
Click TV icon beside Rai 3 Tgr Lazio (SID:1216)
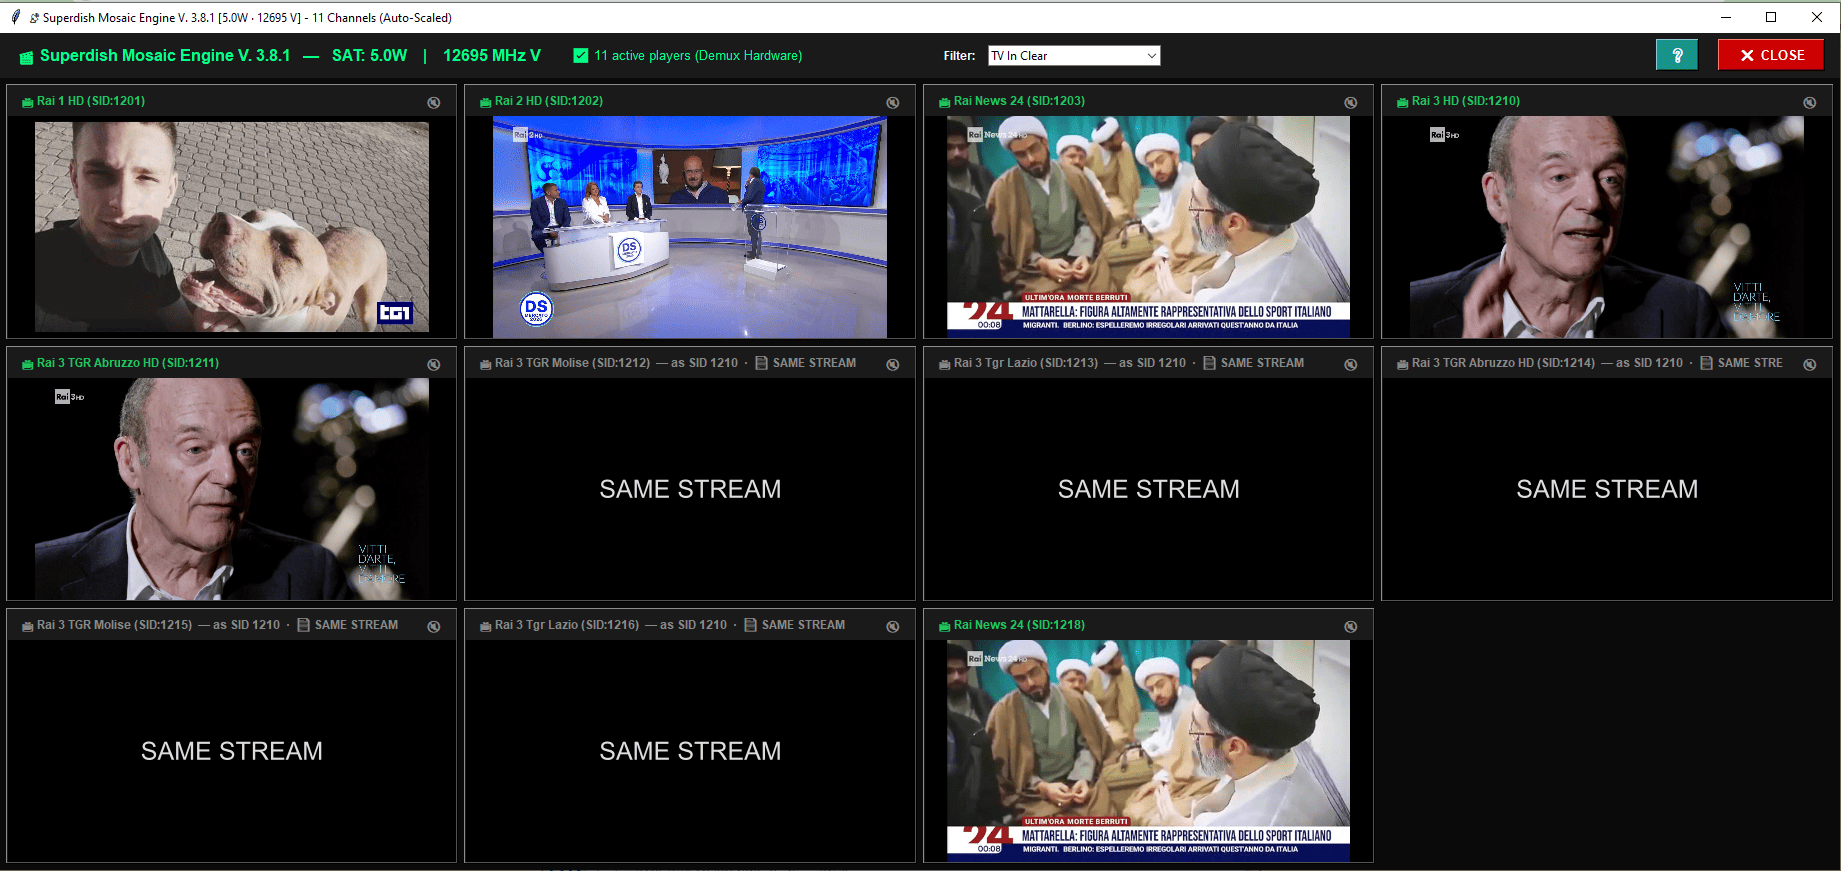486,626
